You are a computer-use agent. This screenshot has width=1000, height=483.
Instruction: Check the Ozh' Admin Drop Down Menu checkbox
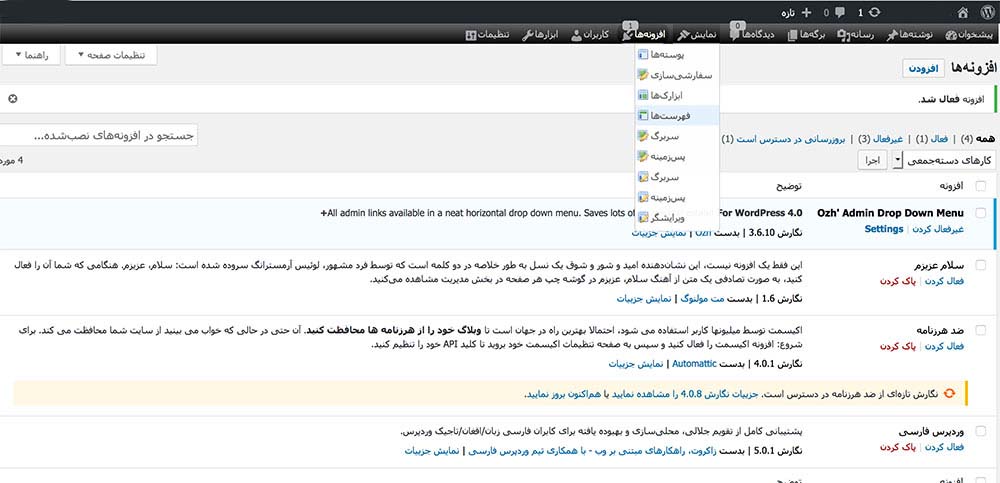[x=980, y=212]
